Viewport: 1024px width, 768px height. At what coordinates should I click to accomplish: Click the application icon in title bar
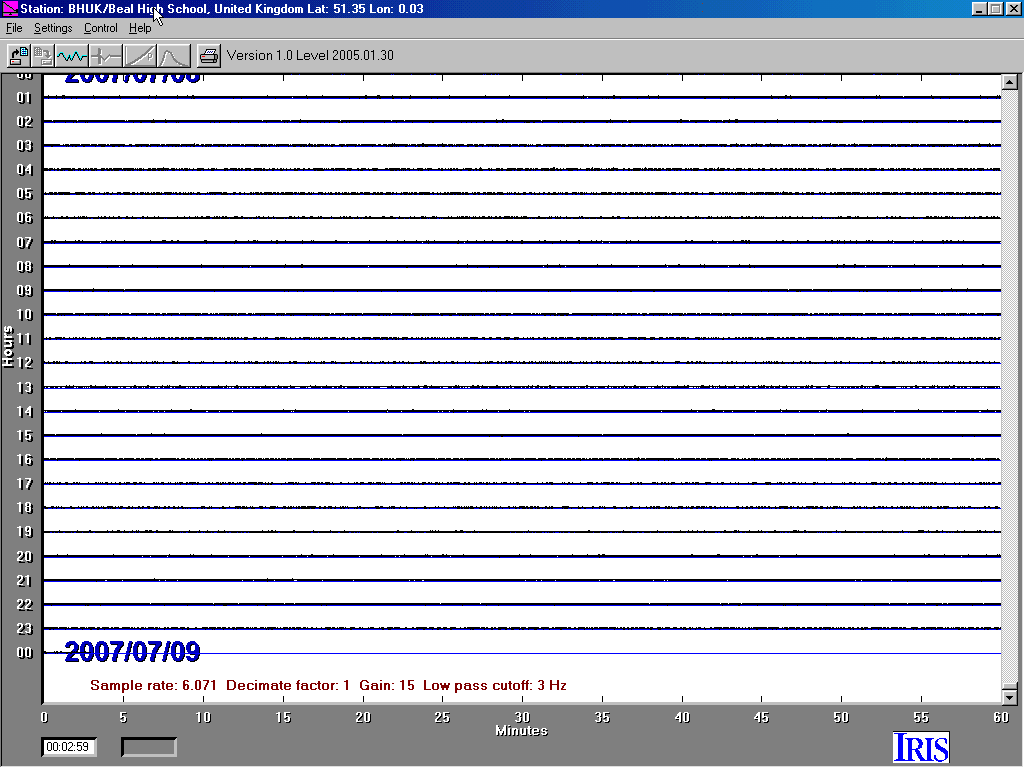tap(10, 9)
